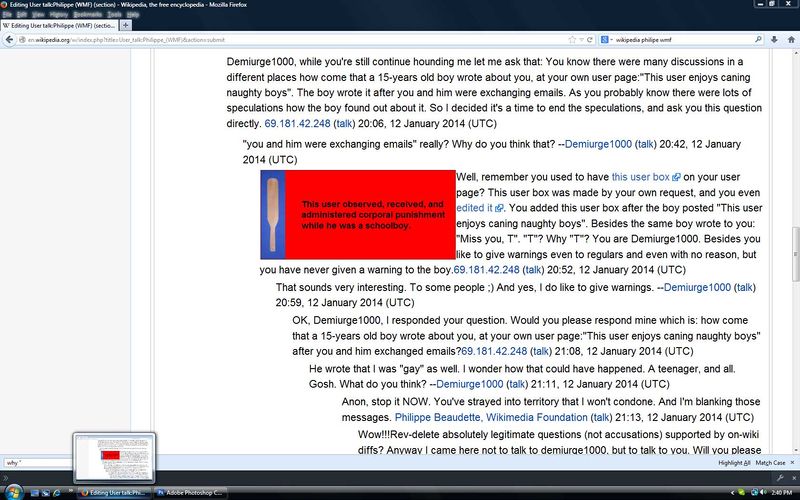The image size is (800, 500).
Task: Open the volume speaker tray icon
Action: point(763,493)
